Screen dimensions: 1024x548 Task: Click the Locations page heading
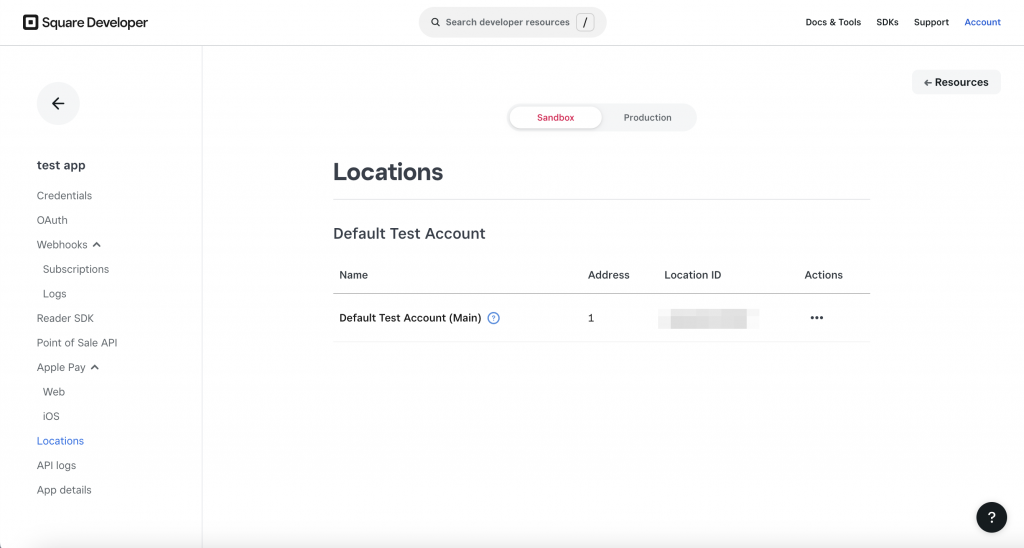(x=388, y=172)
